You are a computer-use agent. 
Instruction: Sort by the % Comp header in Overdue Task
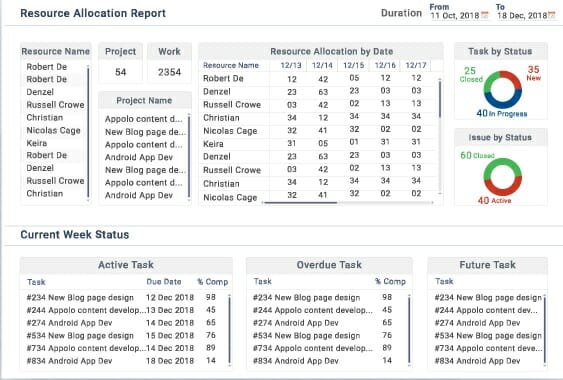pyautogui.click(x=390, y=282)
